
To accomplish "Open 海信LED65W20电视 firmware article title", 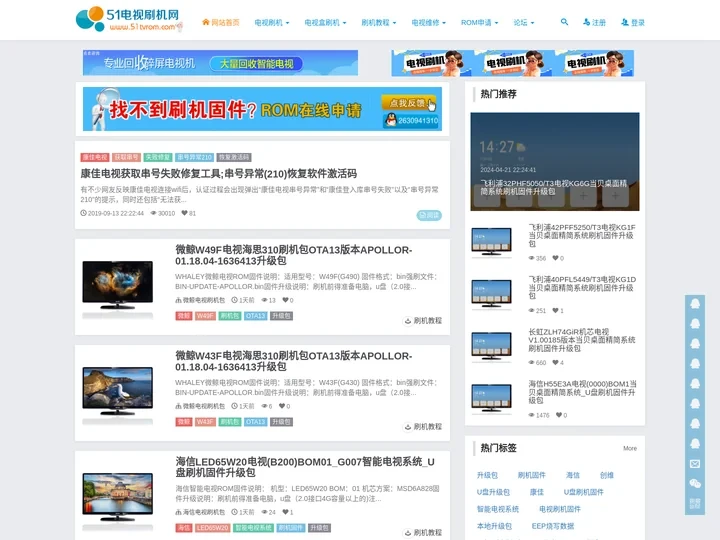I will point(305,467).
